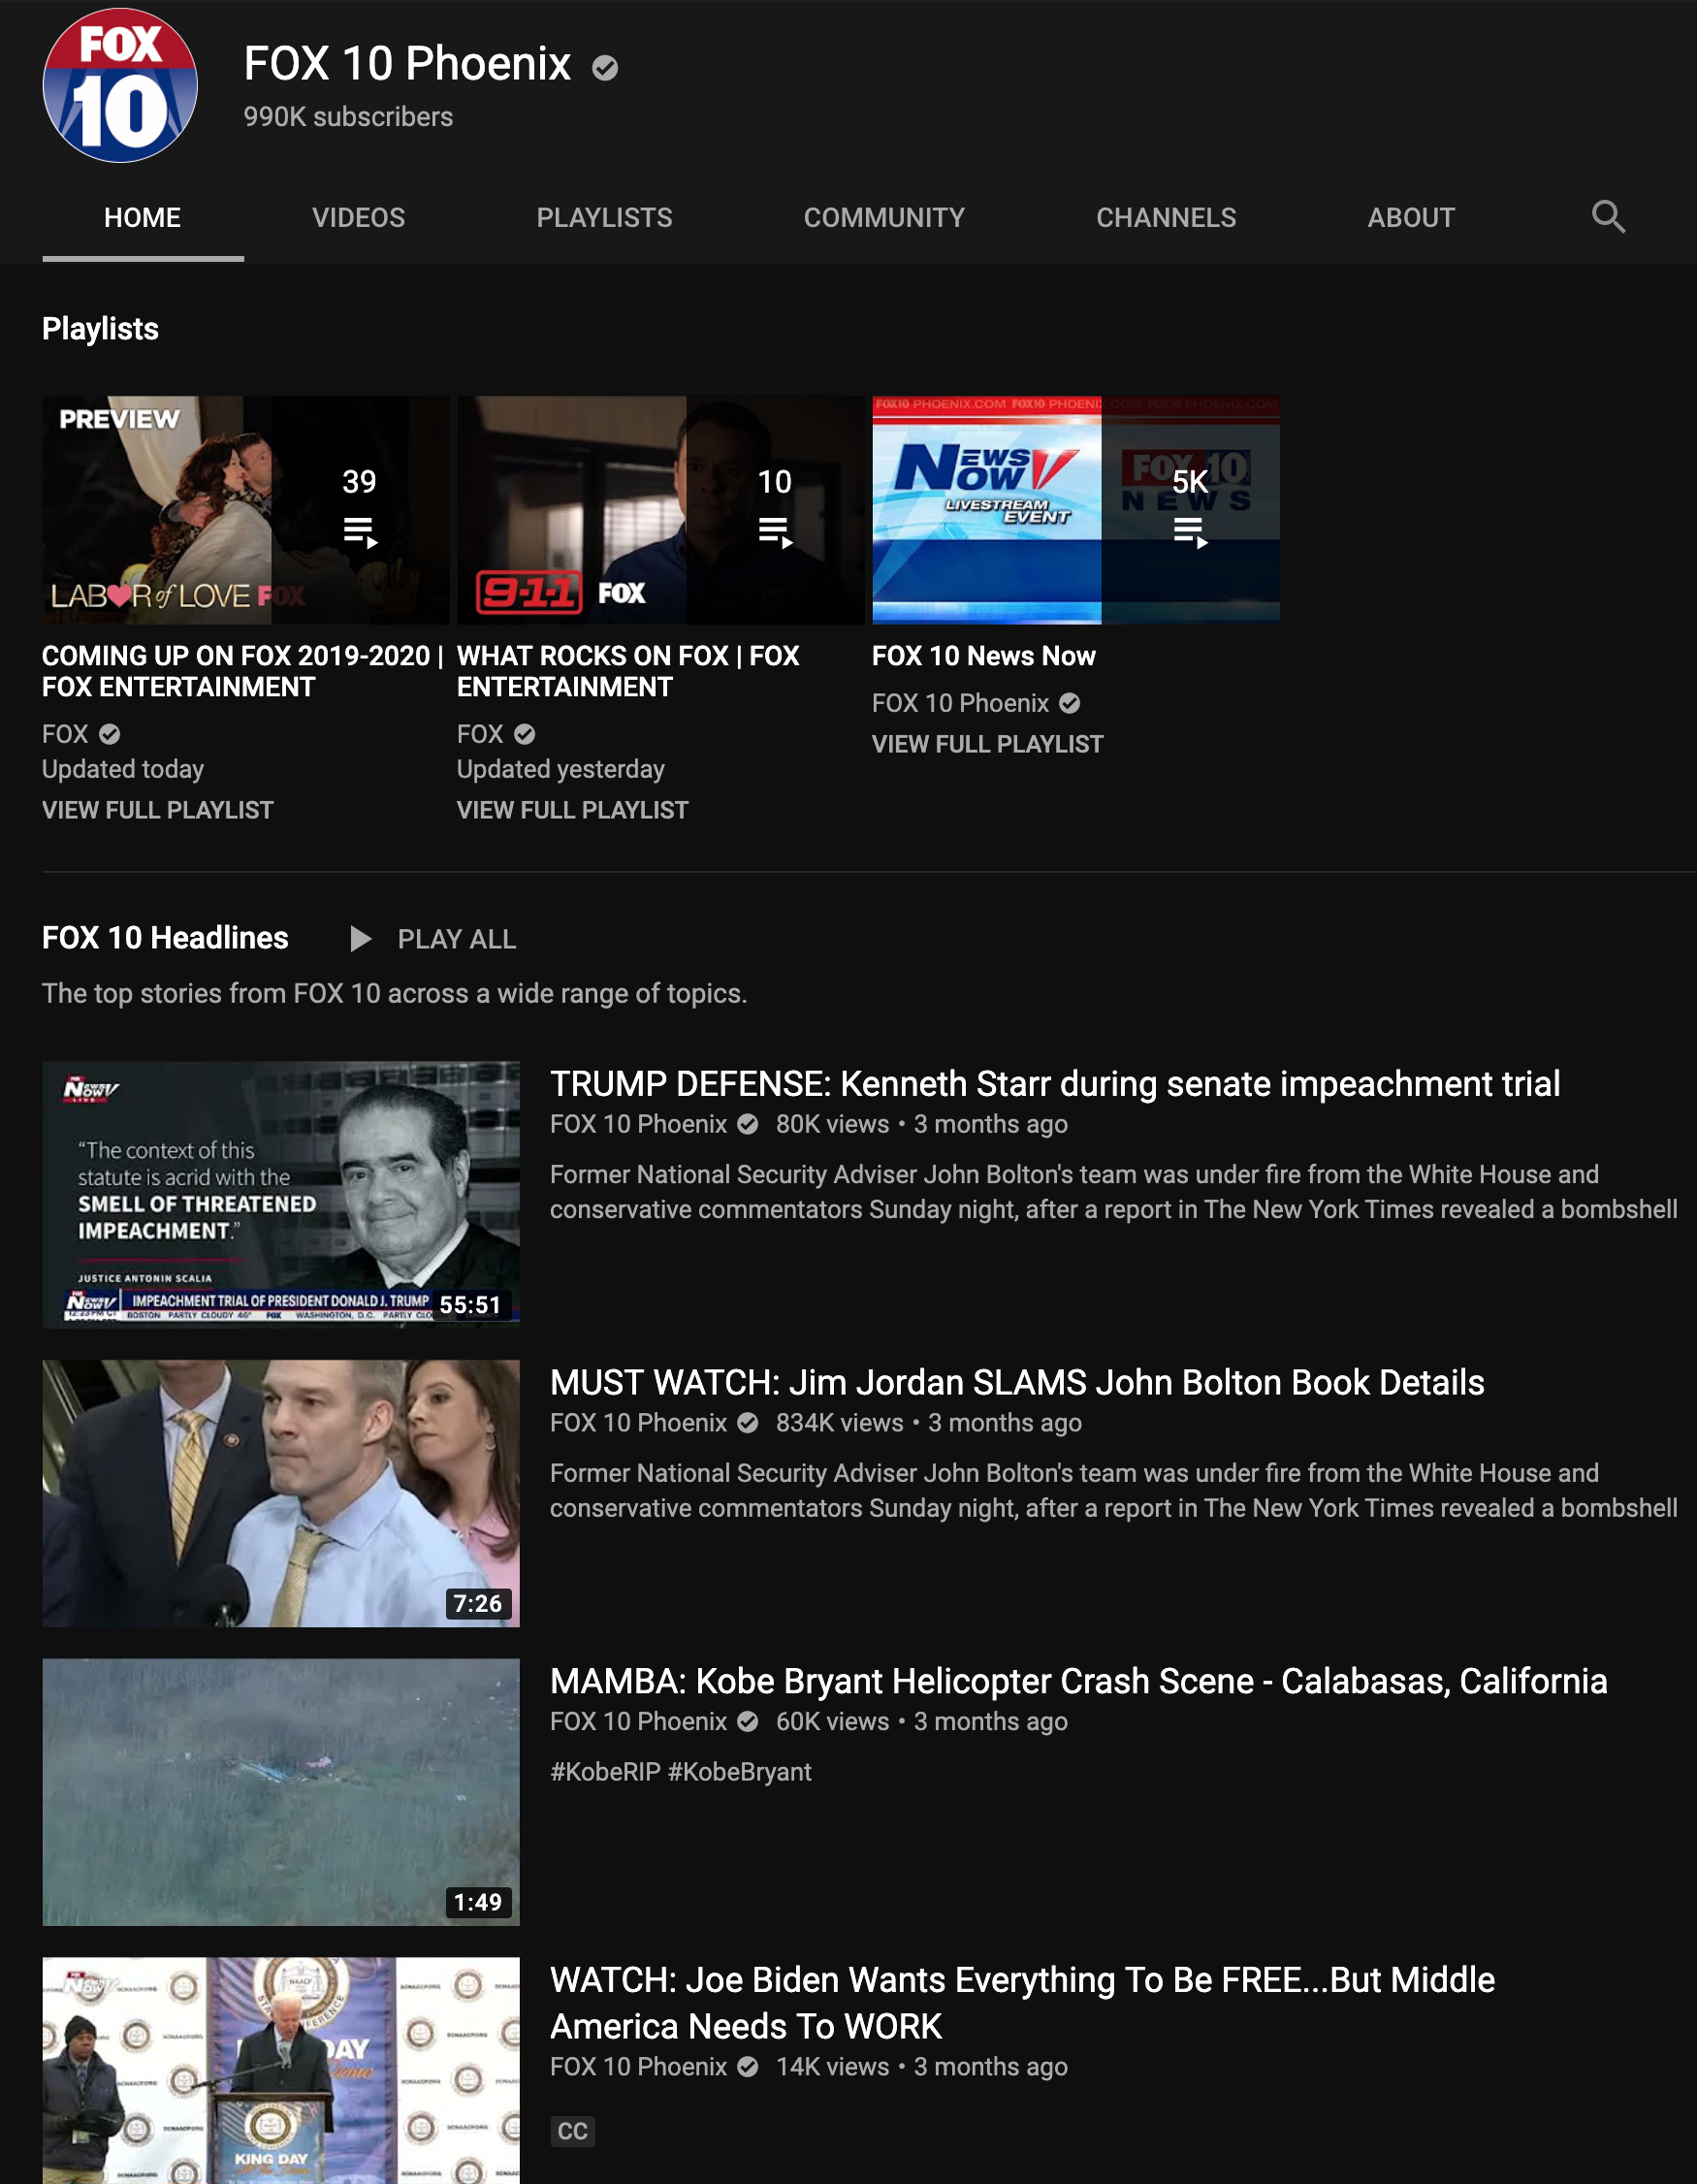The height and width of the screenshot is (2184, 1697).
Task: View full playlist for FOX 10 News Now
Action: click(x=988, y=744)
